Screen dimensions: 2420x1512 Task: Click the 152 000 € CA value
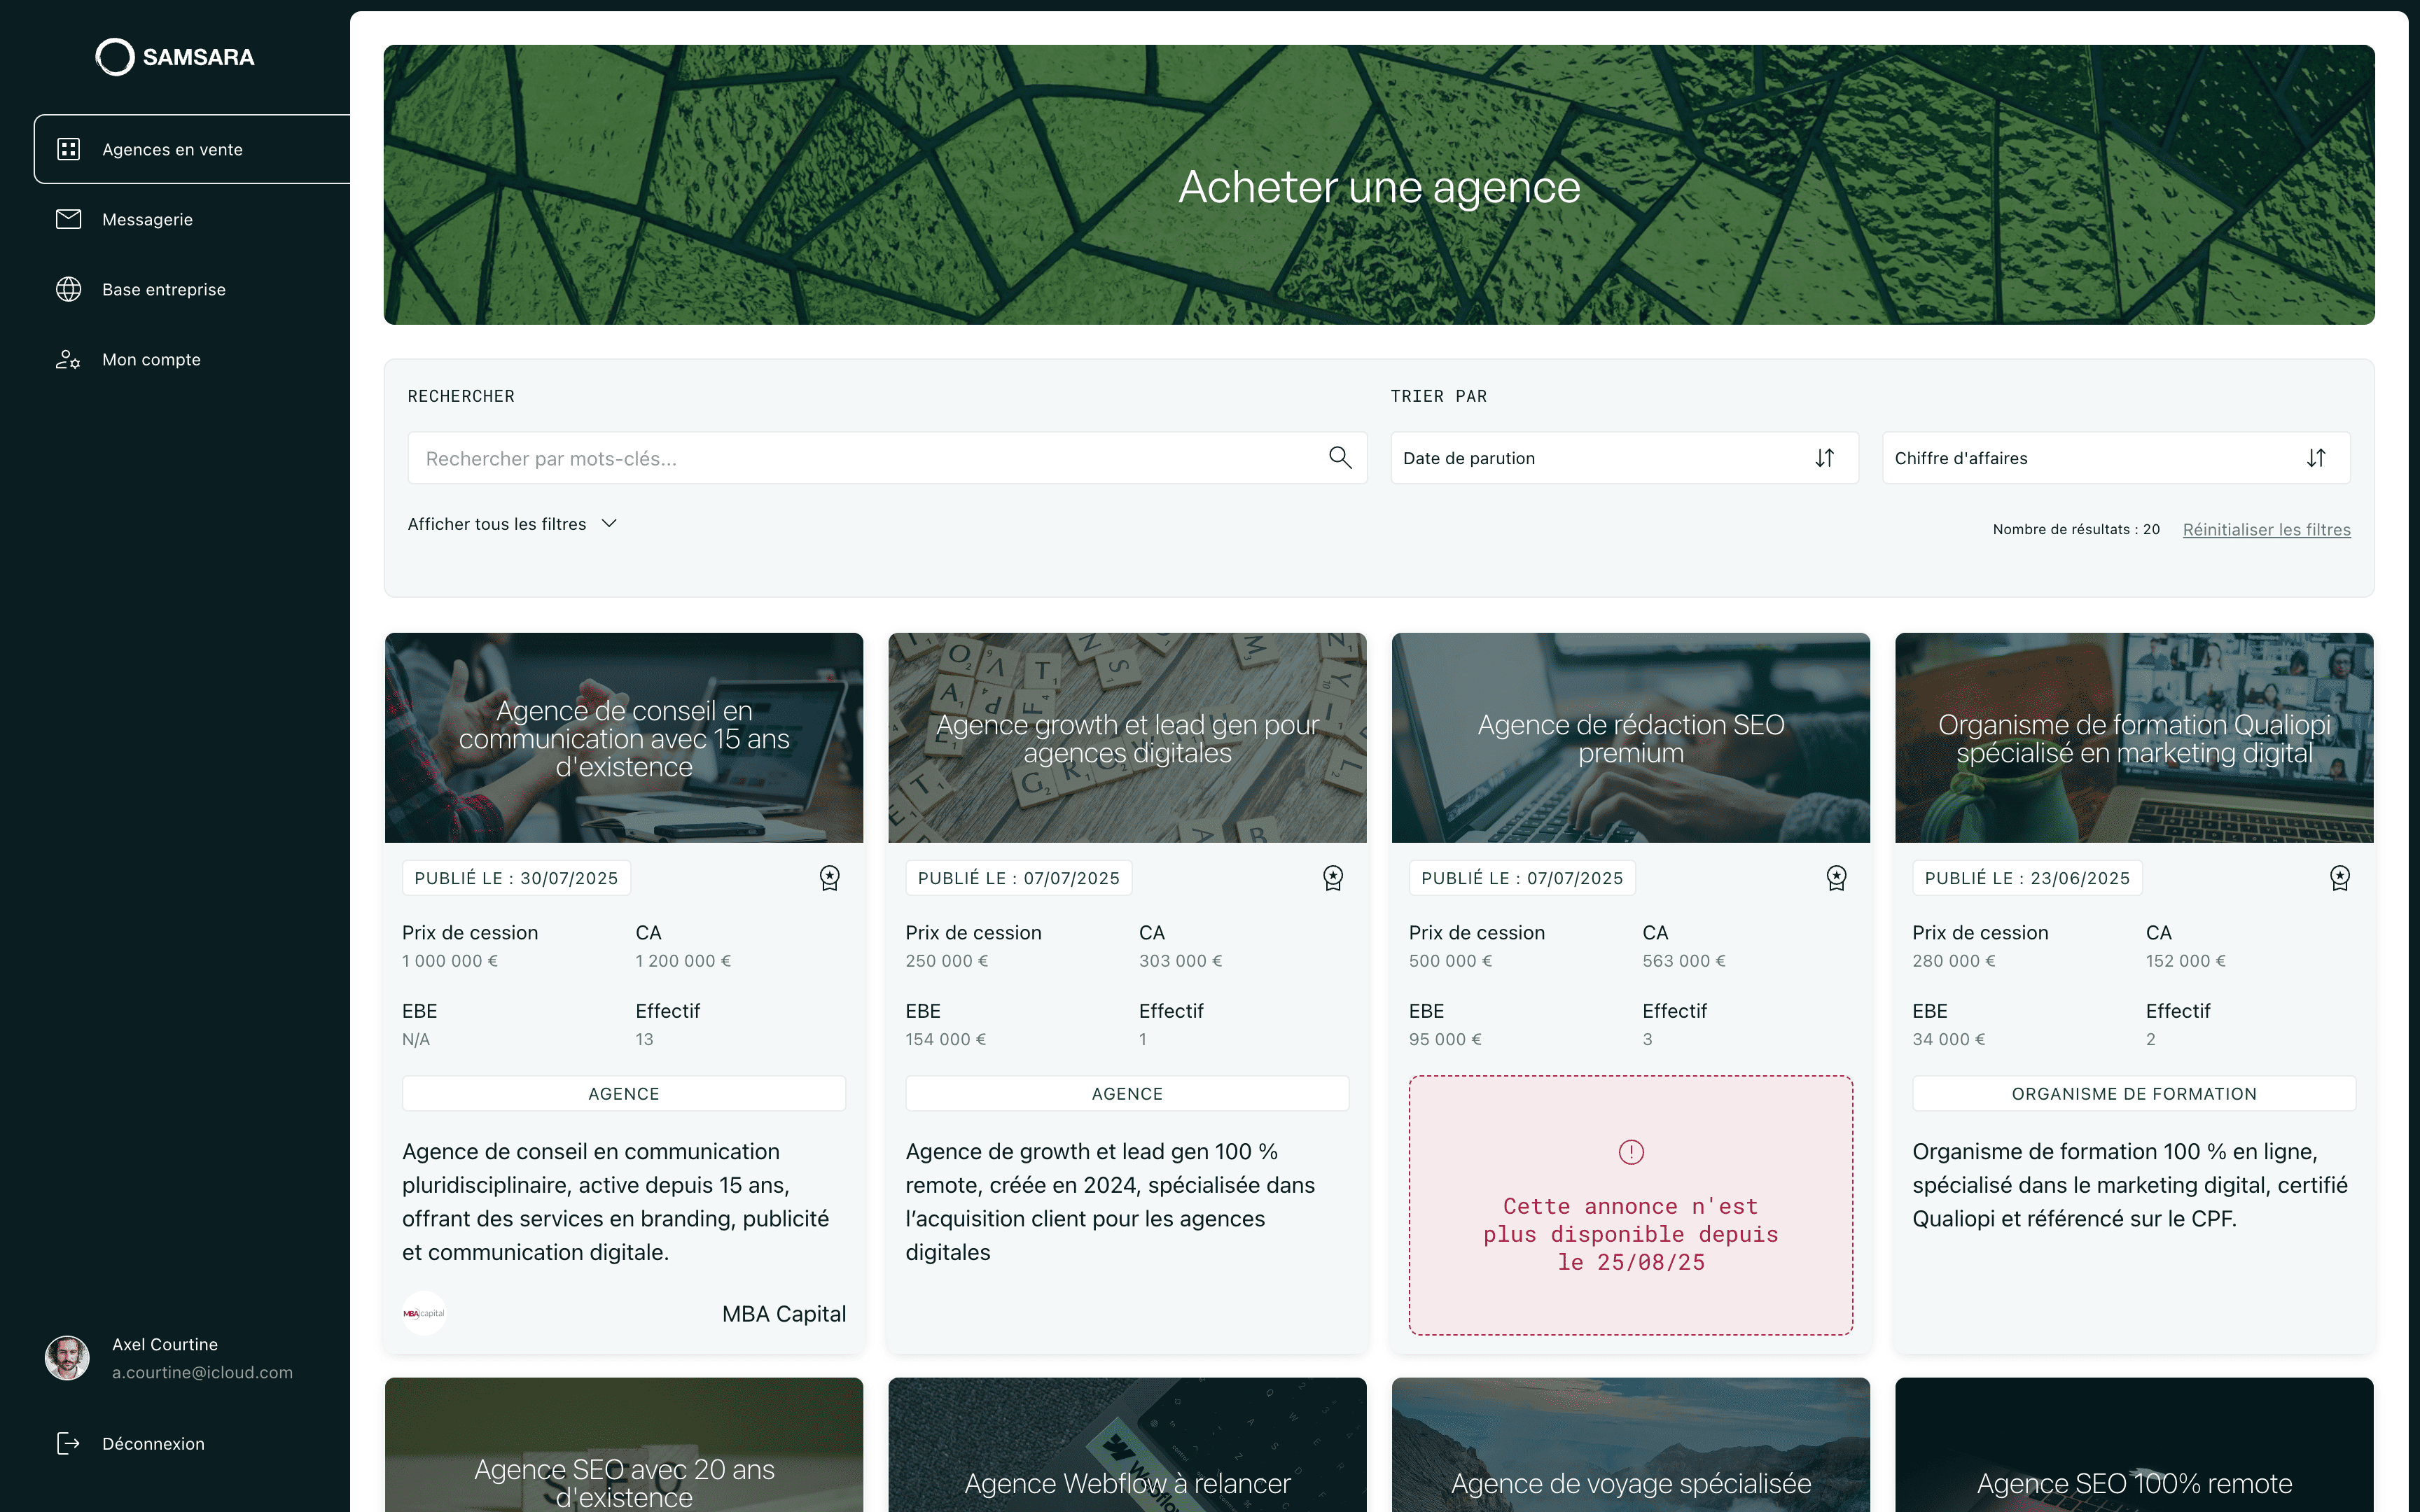pos(2186,960)
